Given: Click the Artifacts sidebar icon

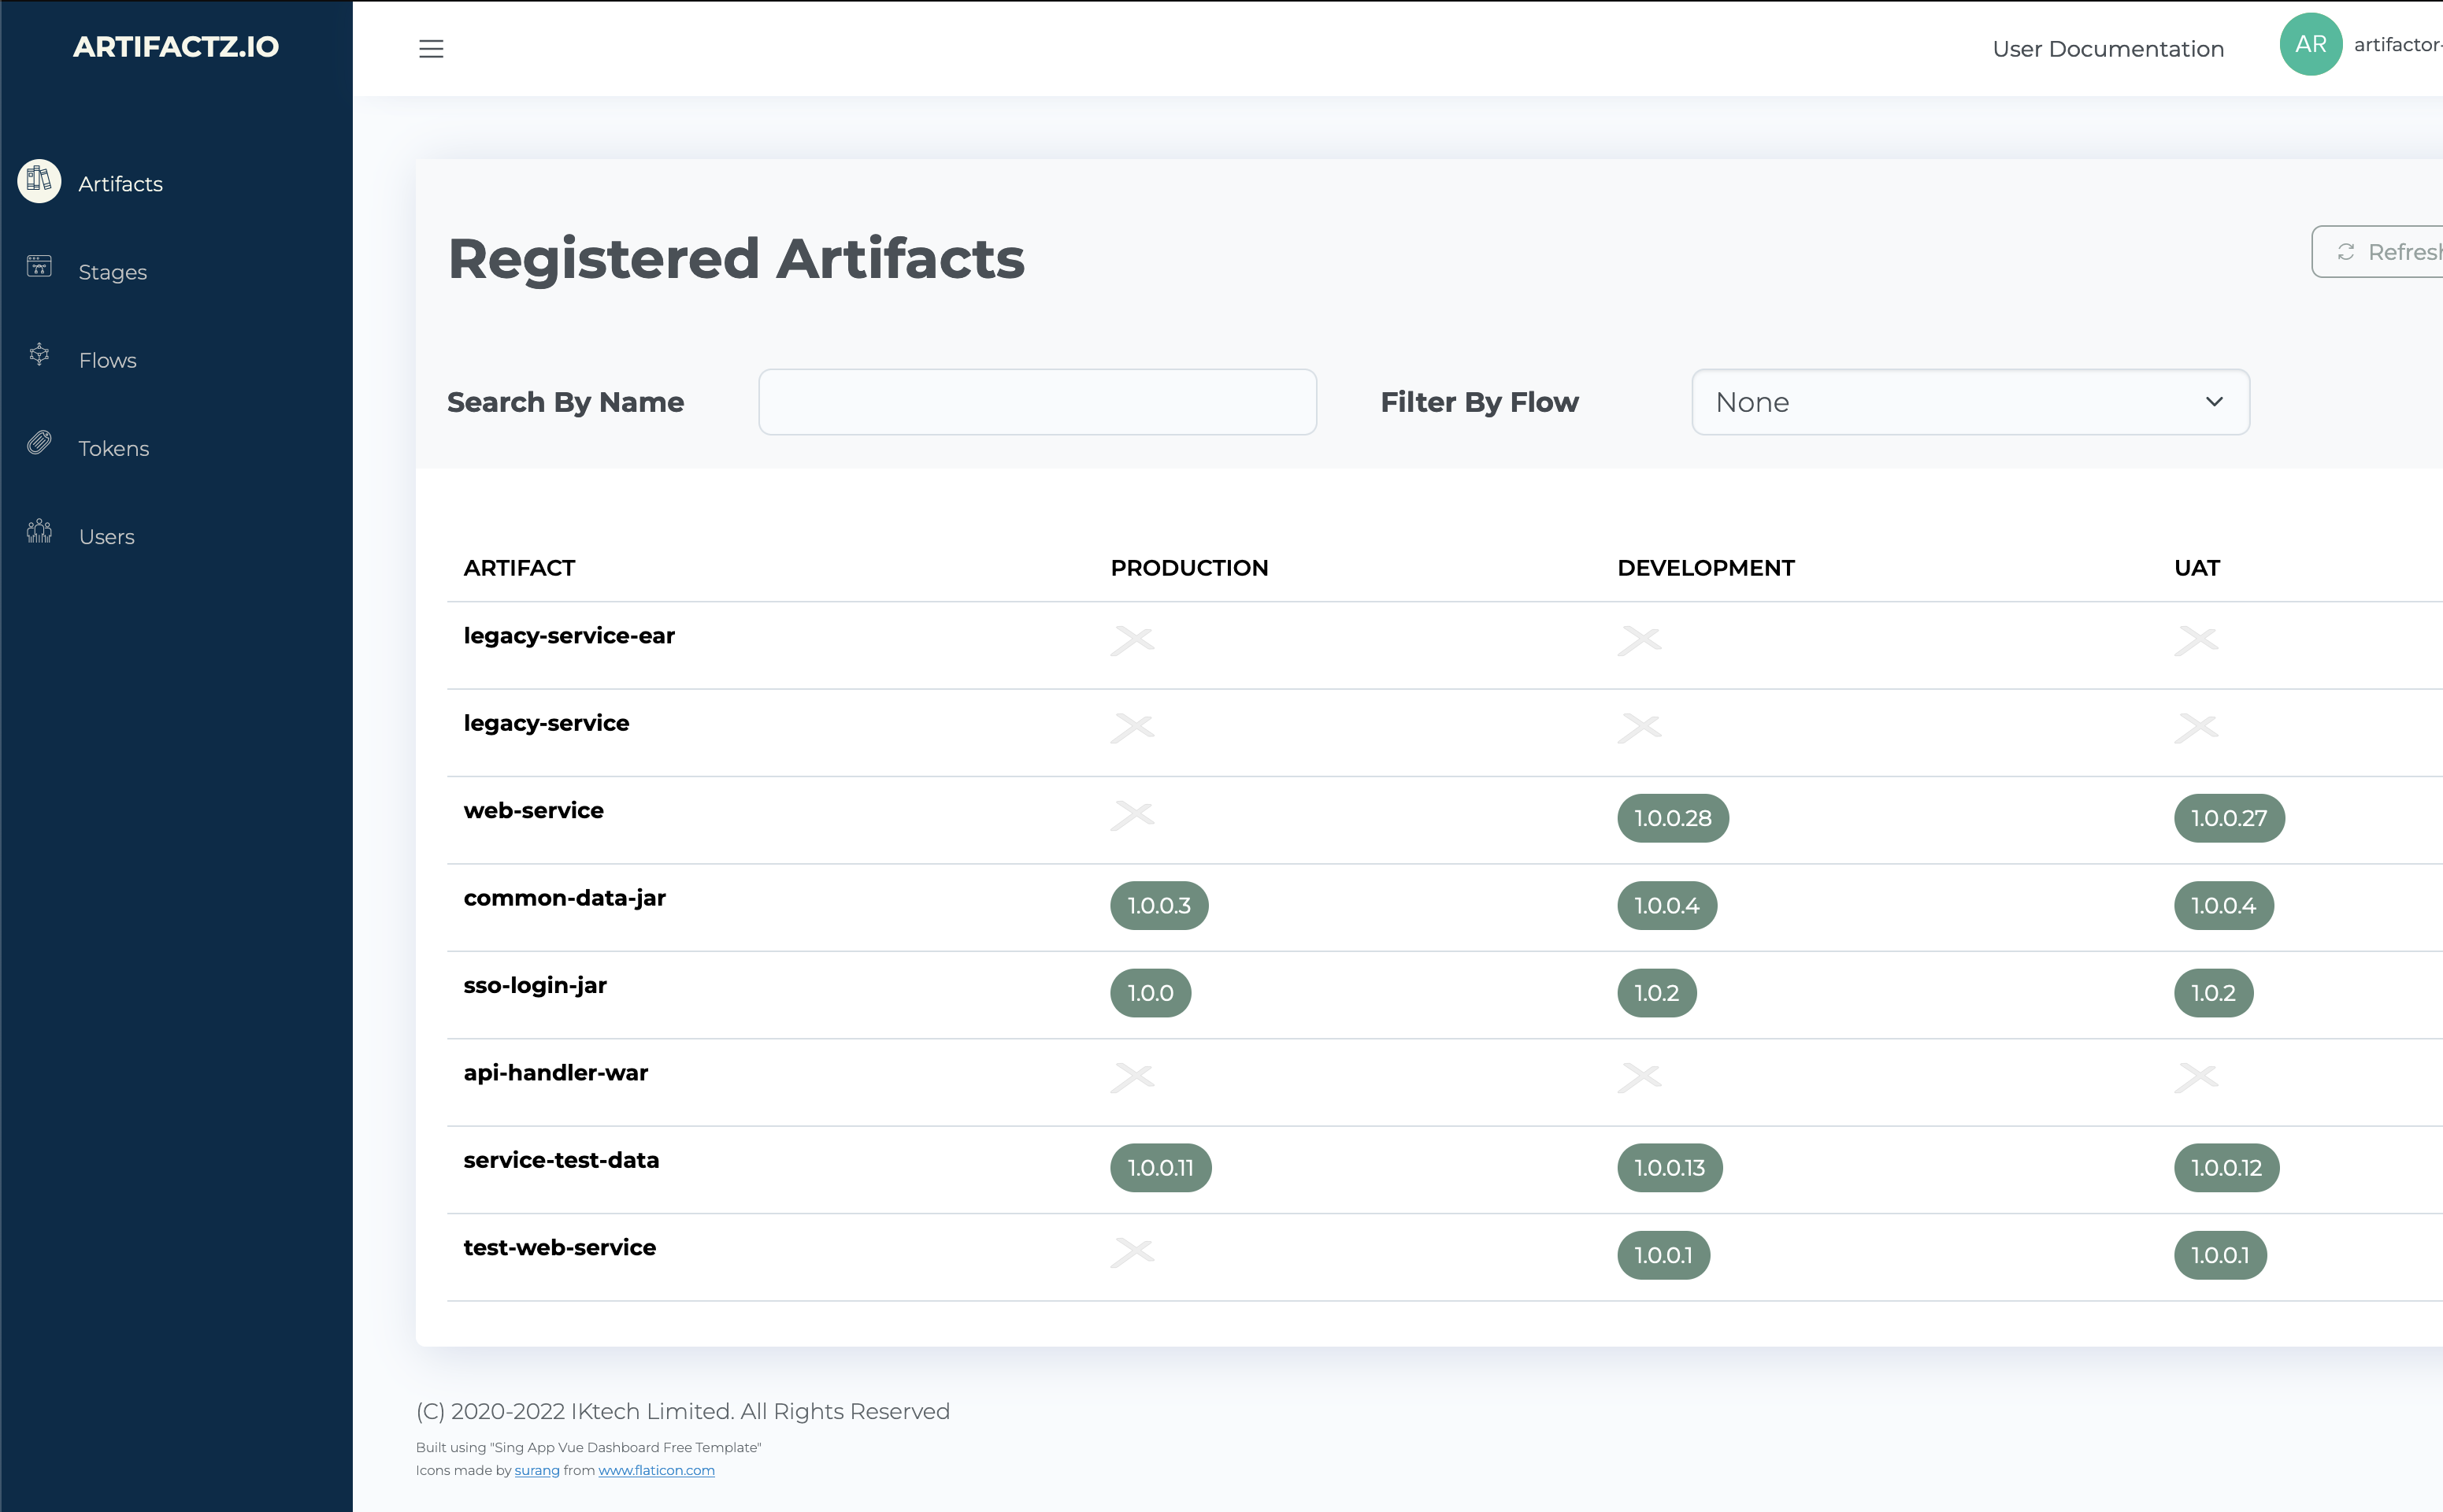Looking at the screenshot, I should click(39, 181).
